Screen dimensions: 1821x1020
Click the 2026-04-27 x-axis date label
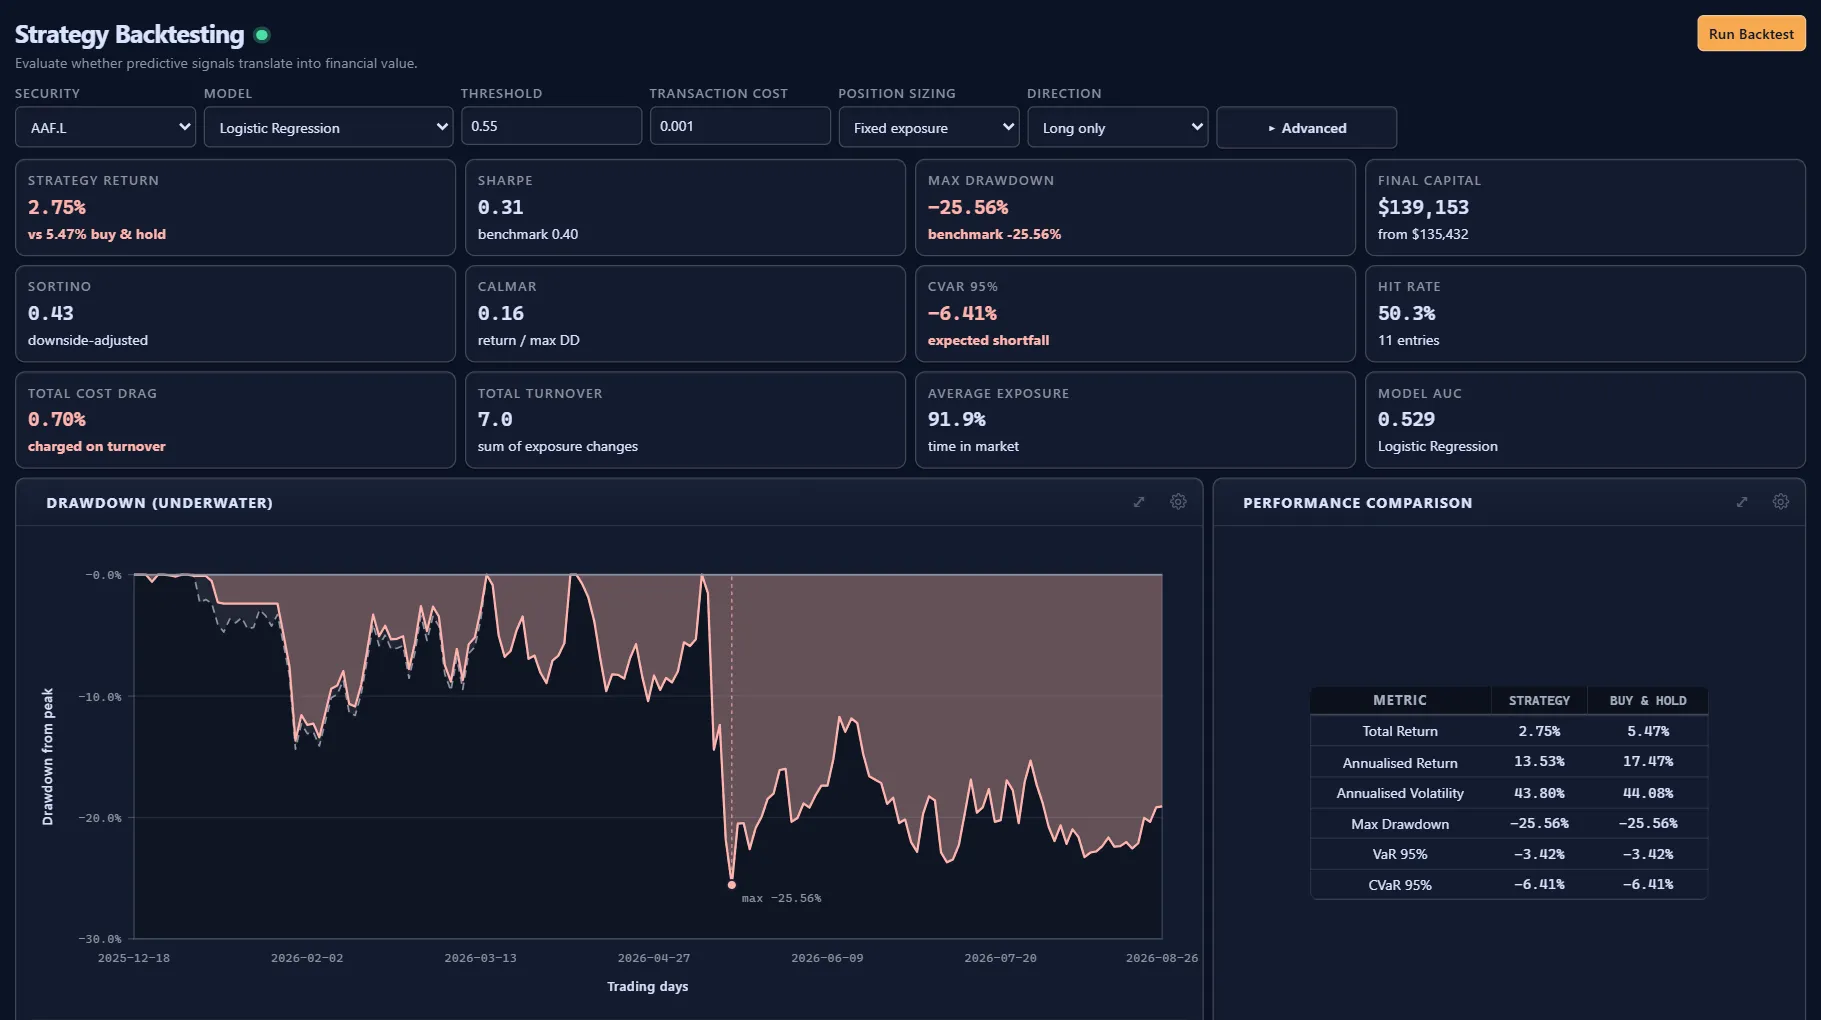[x=654, y=958]
